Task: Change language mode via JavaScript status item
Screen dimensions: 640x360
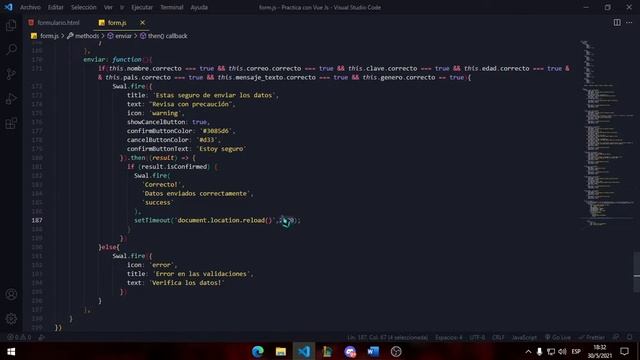Action: [x=524, y=338]
